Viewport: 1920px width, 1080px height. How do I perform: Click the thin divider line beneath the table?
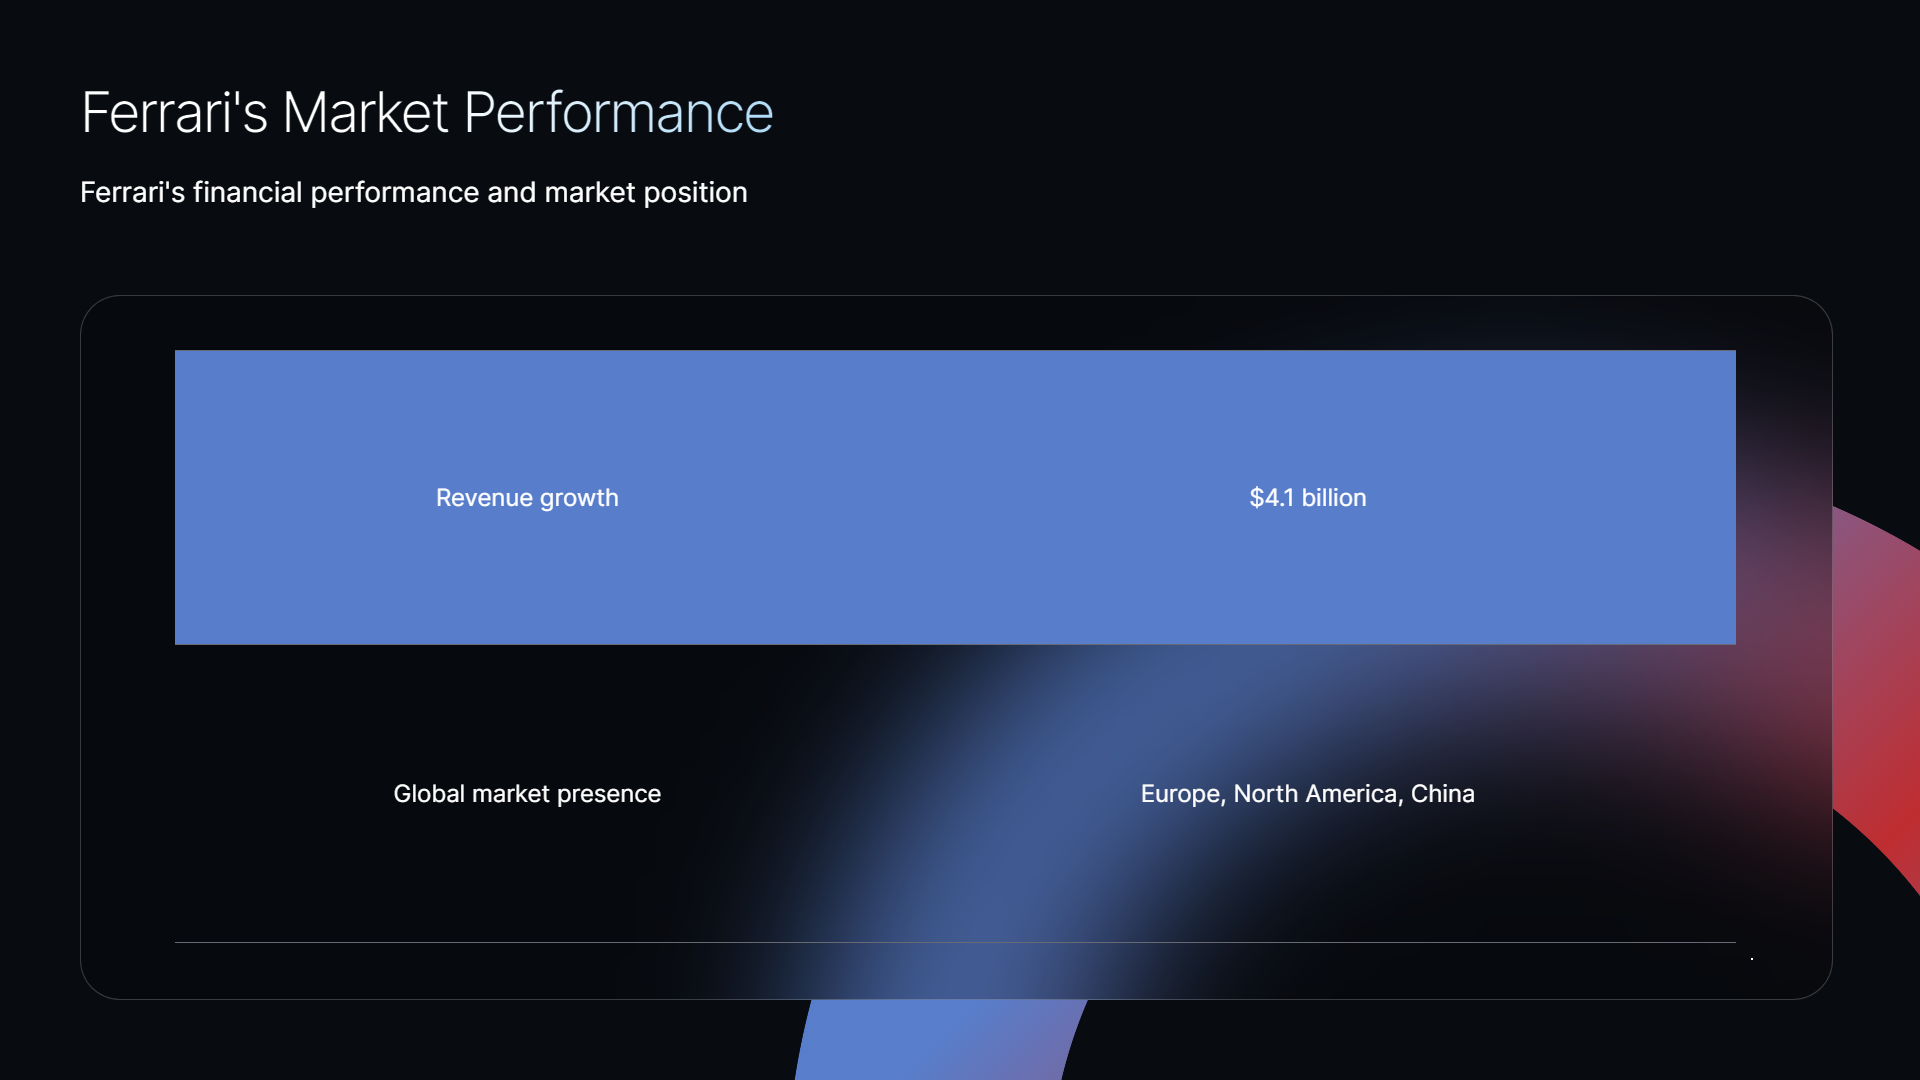pos(955,942)
